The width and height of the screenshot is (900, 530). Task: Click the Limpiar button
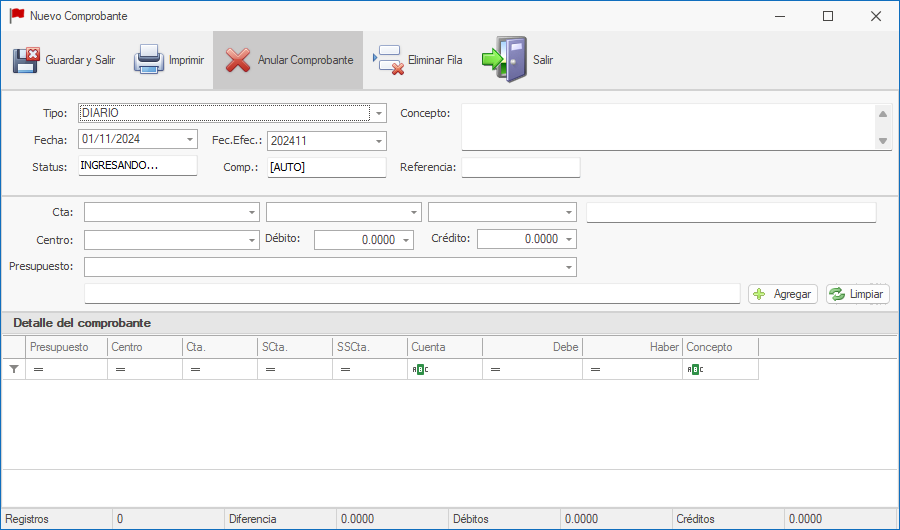tap(858, 294)
